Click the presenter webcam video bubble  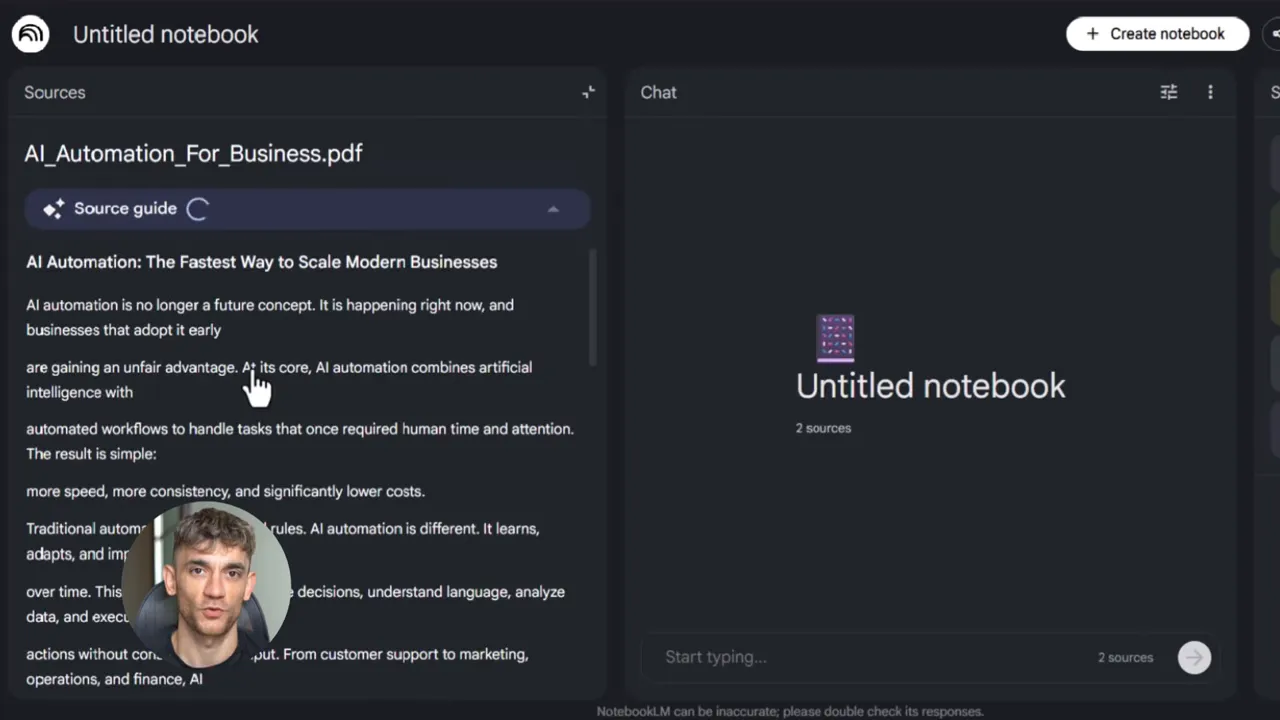click(x=207, y=586)
